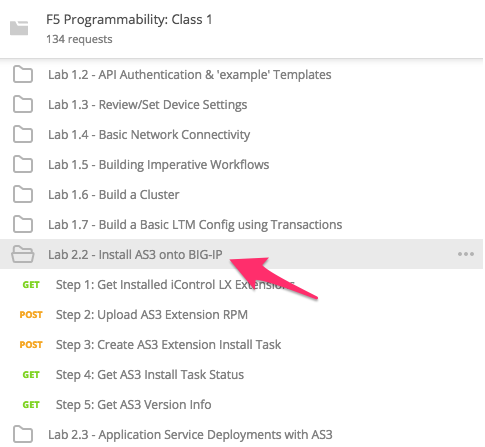
Task: Click the Lab 1.6 - Build a Cluster label
Action: [x=114, y=195]
